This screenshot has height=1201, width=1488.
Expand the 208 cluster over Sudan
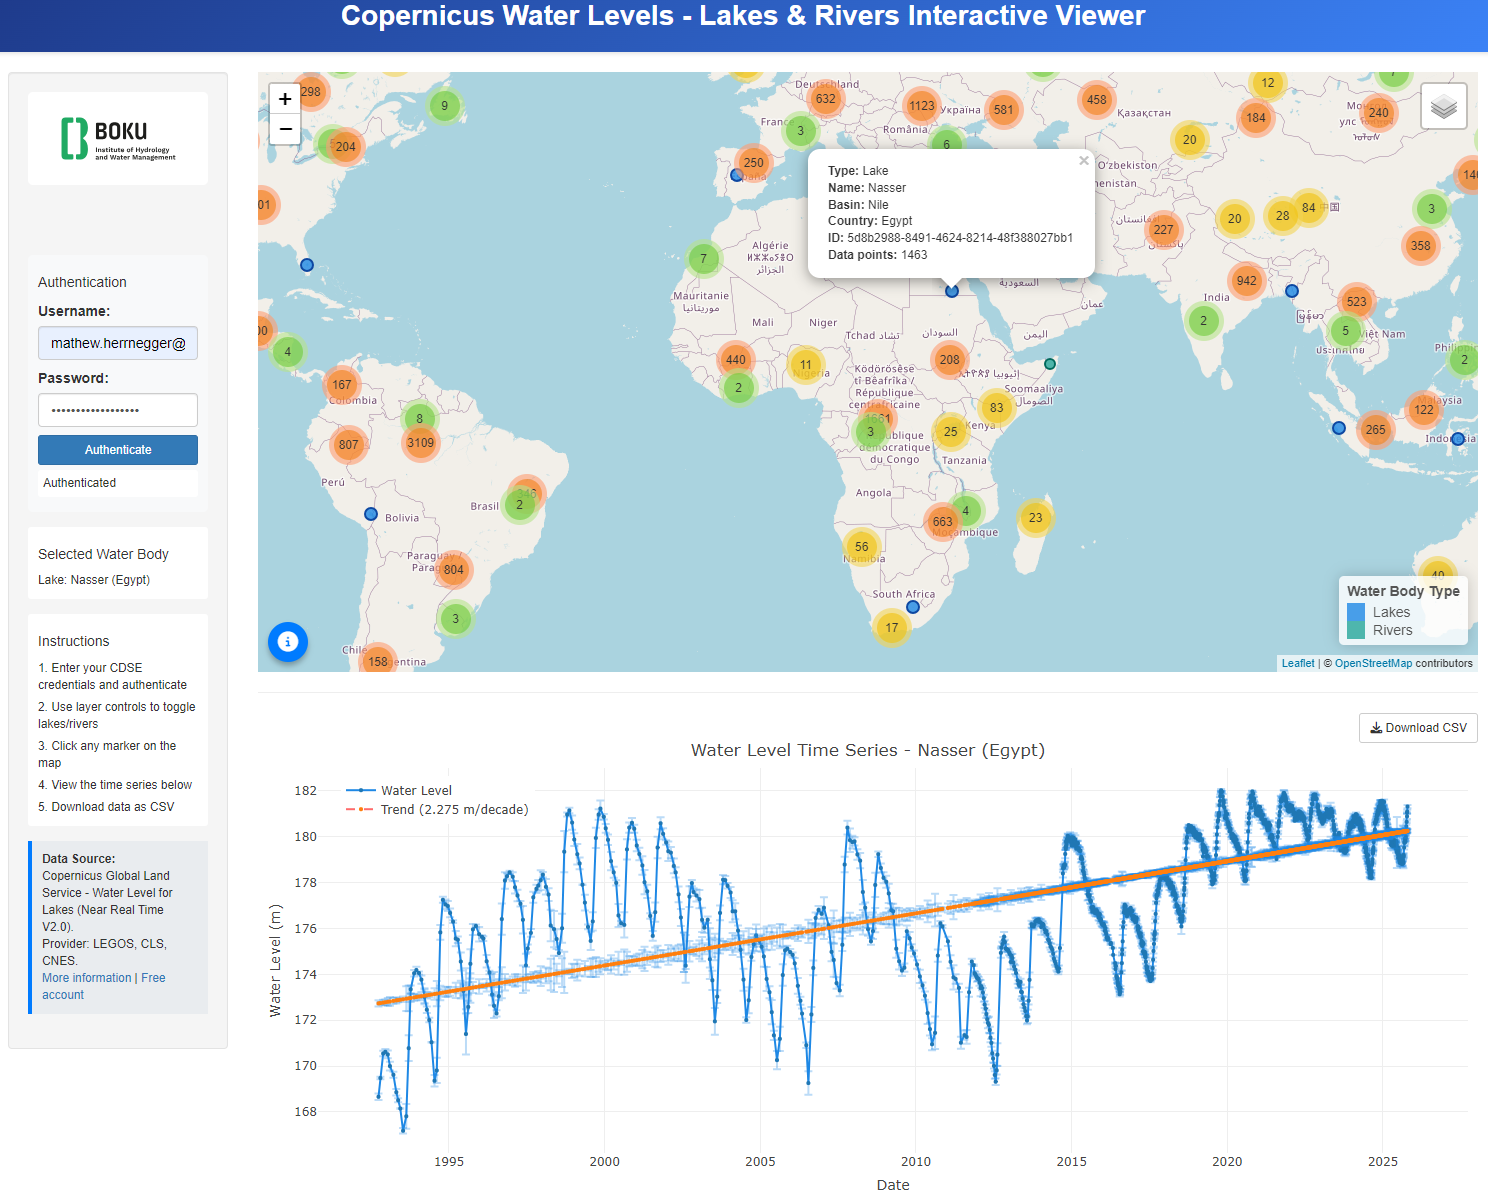[x=948, y=360]
